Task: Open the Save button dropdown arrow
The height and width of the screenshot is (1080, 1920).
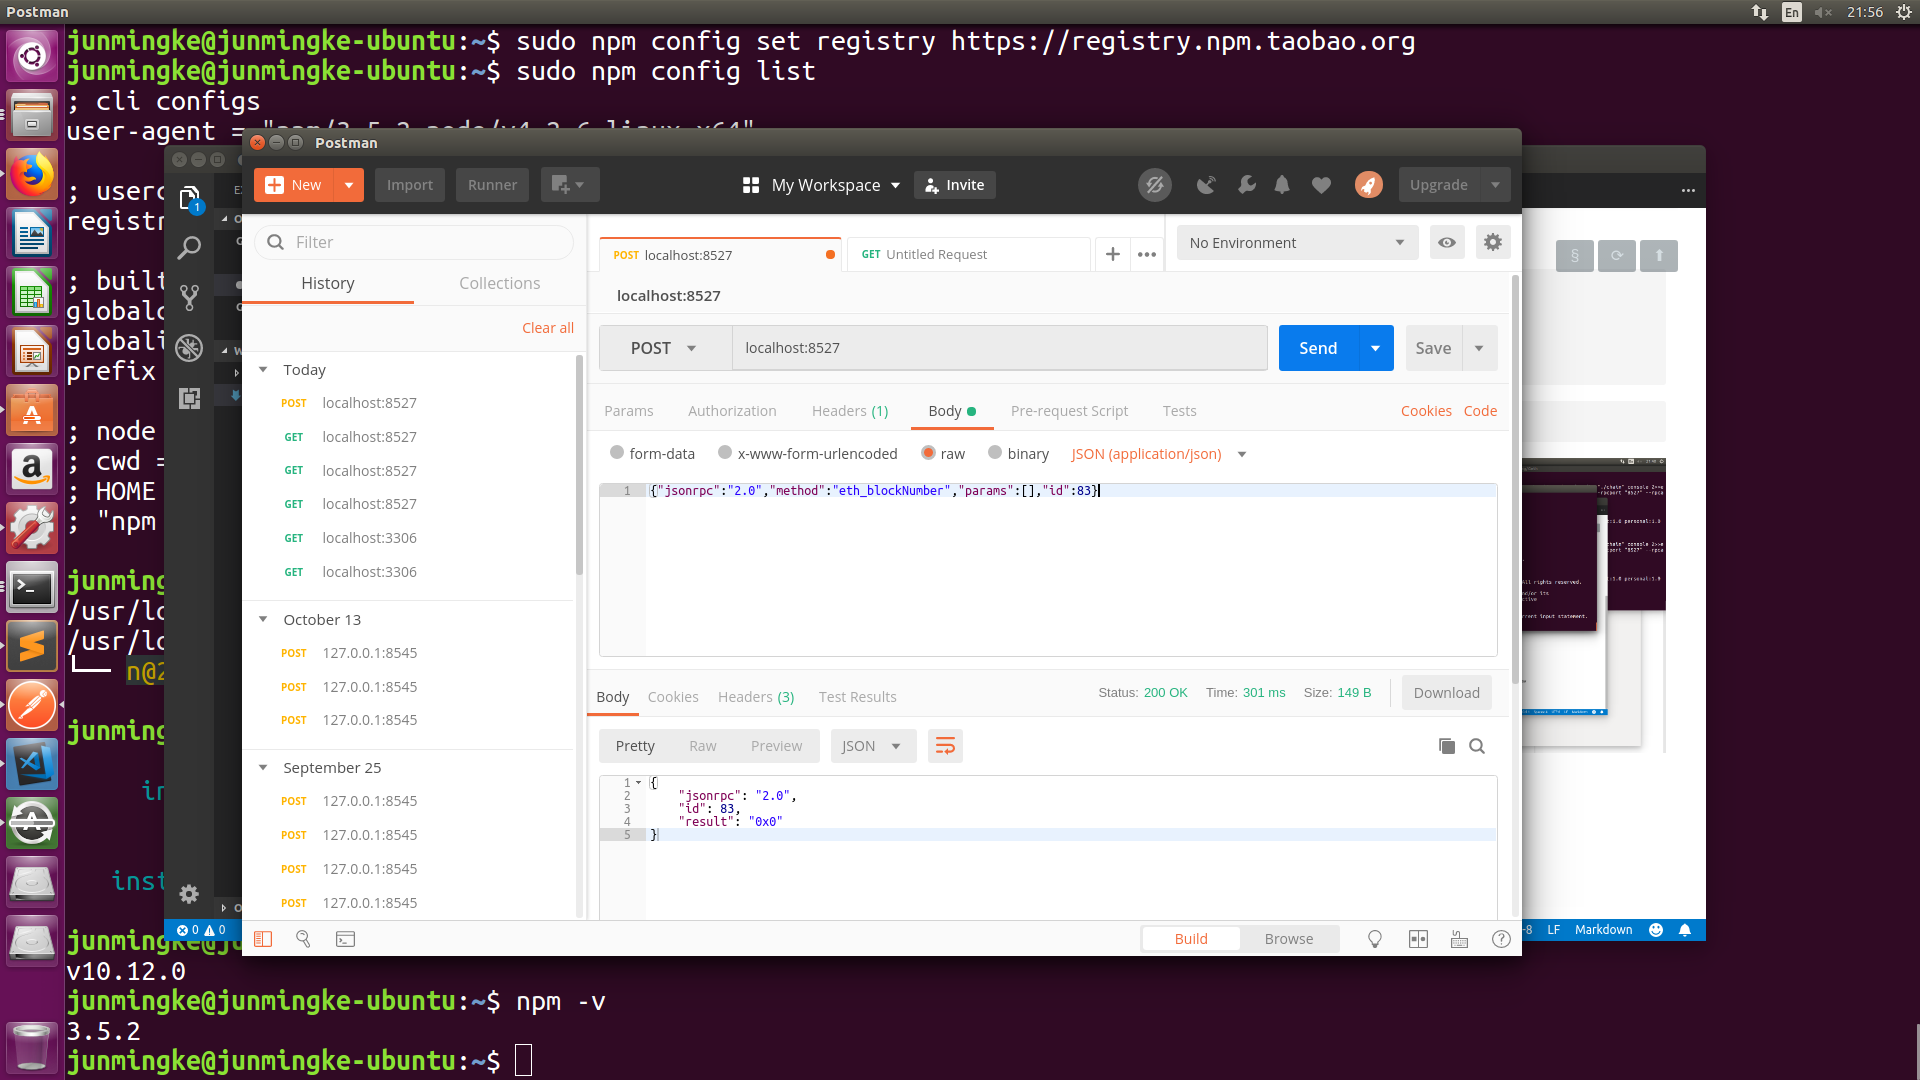Action: pos(1479,348)
